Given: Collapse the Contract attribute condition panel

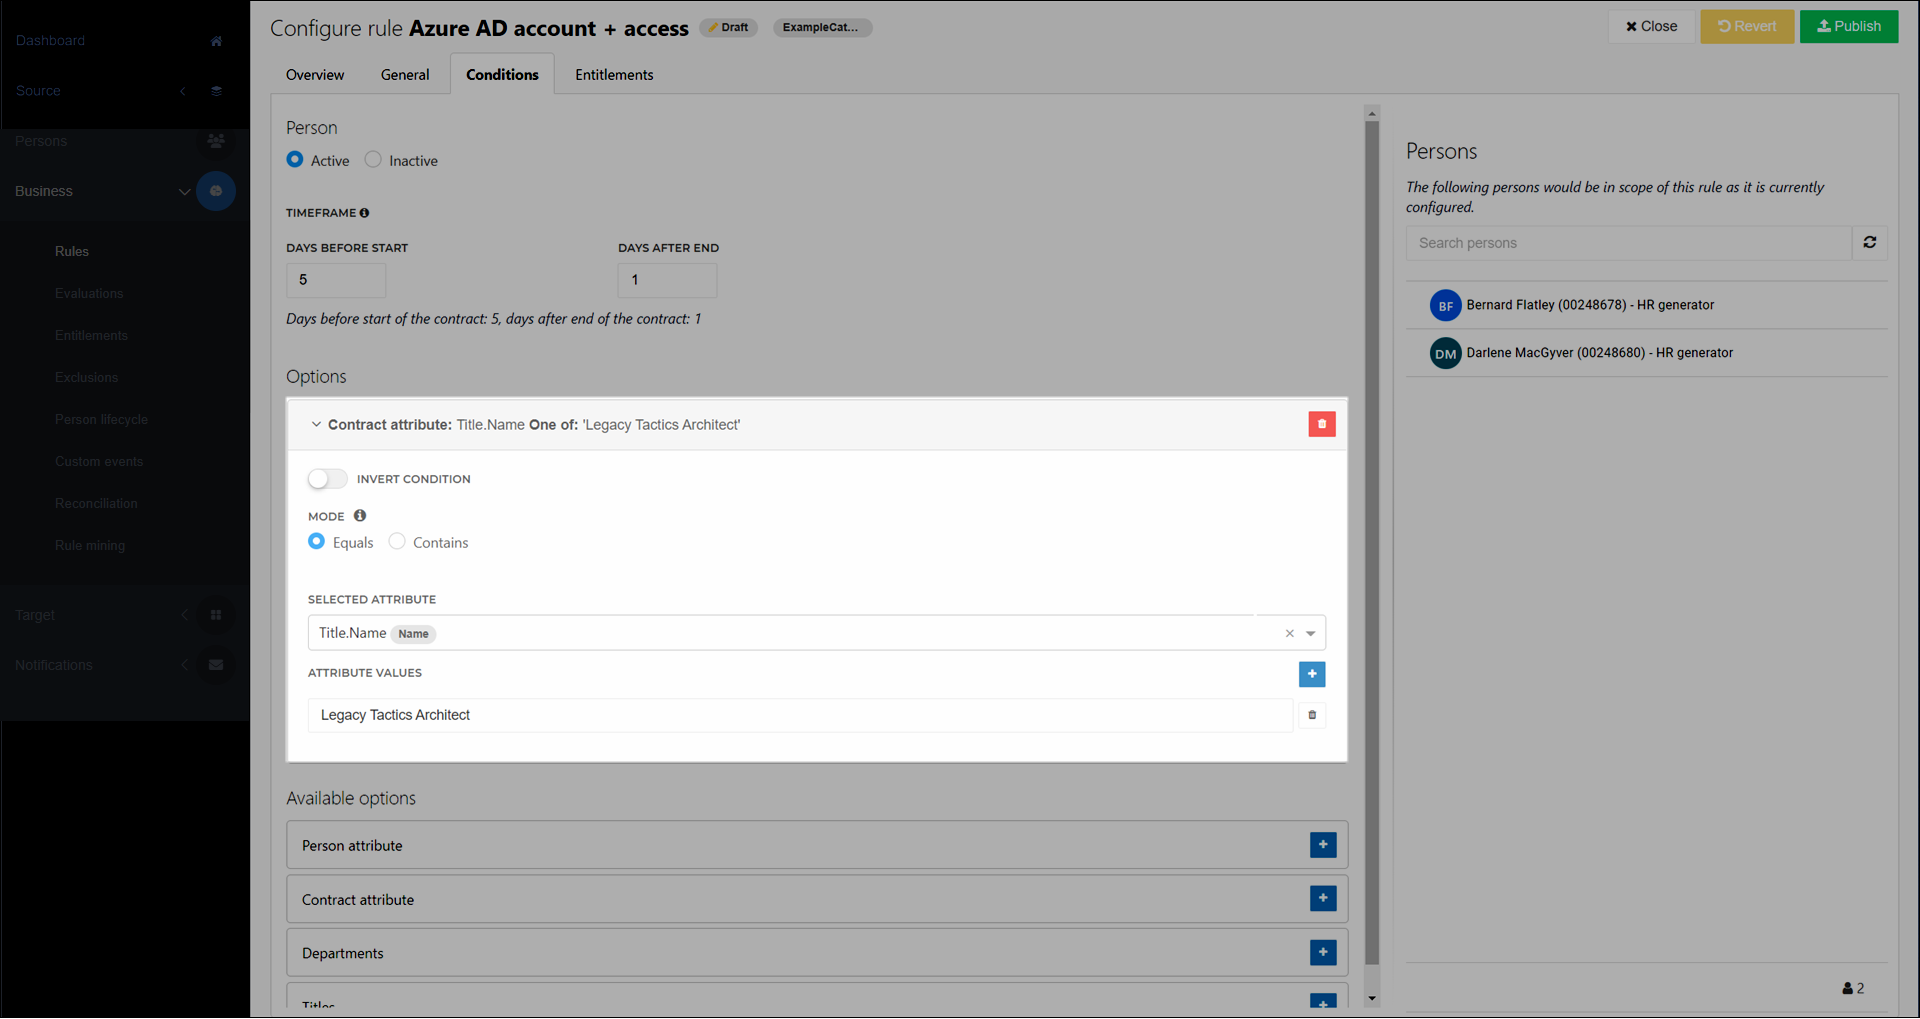Looking at the screenshot, I should click(x=316, y=425).
